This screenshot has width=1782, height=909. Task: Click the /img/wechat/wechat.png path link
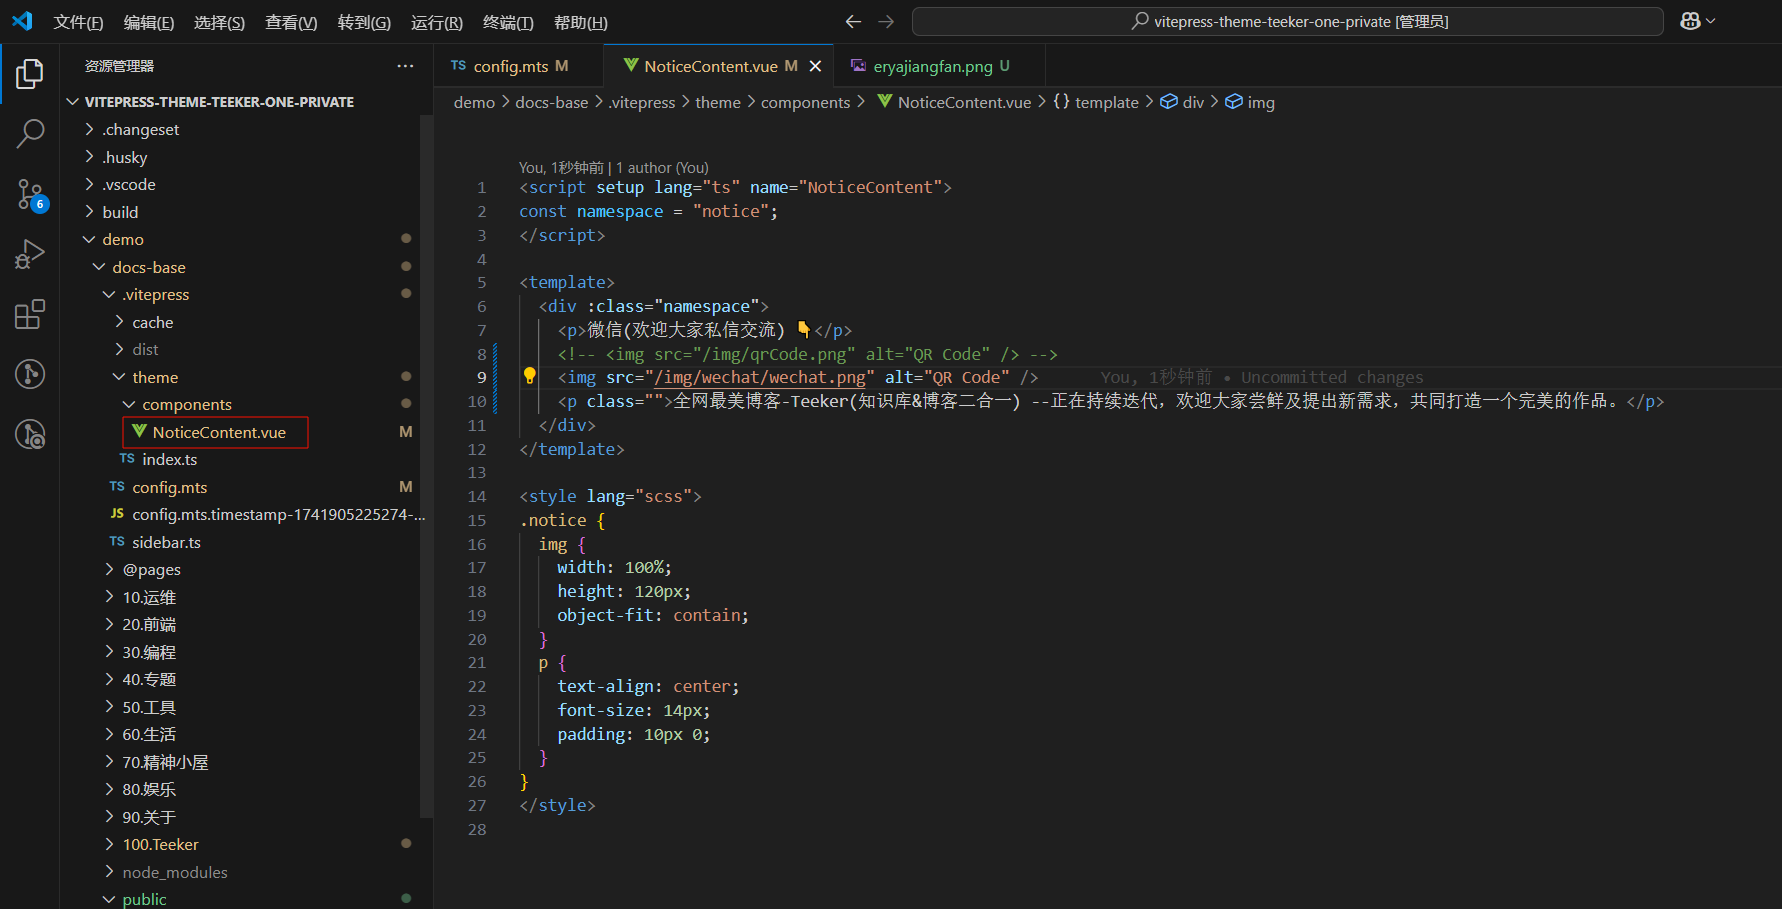(x=760, y=377)
